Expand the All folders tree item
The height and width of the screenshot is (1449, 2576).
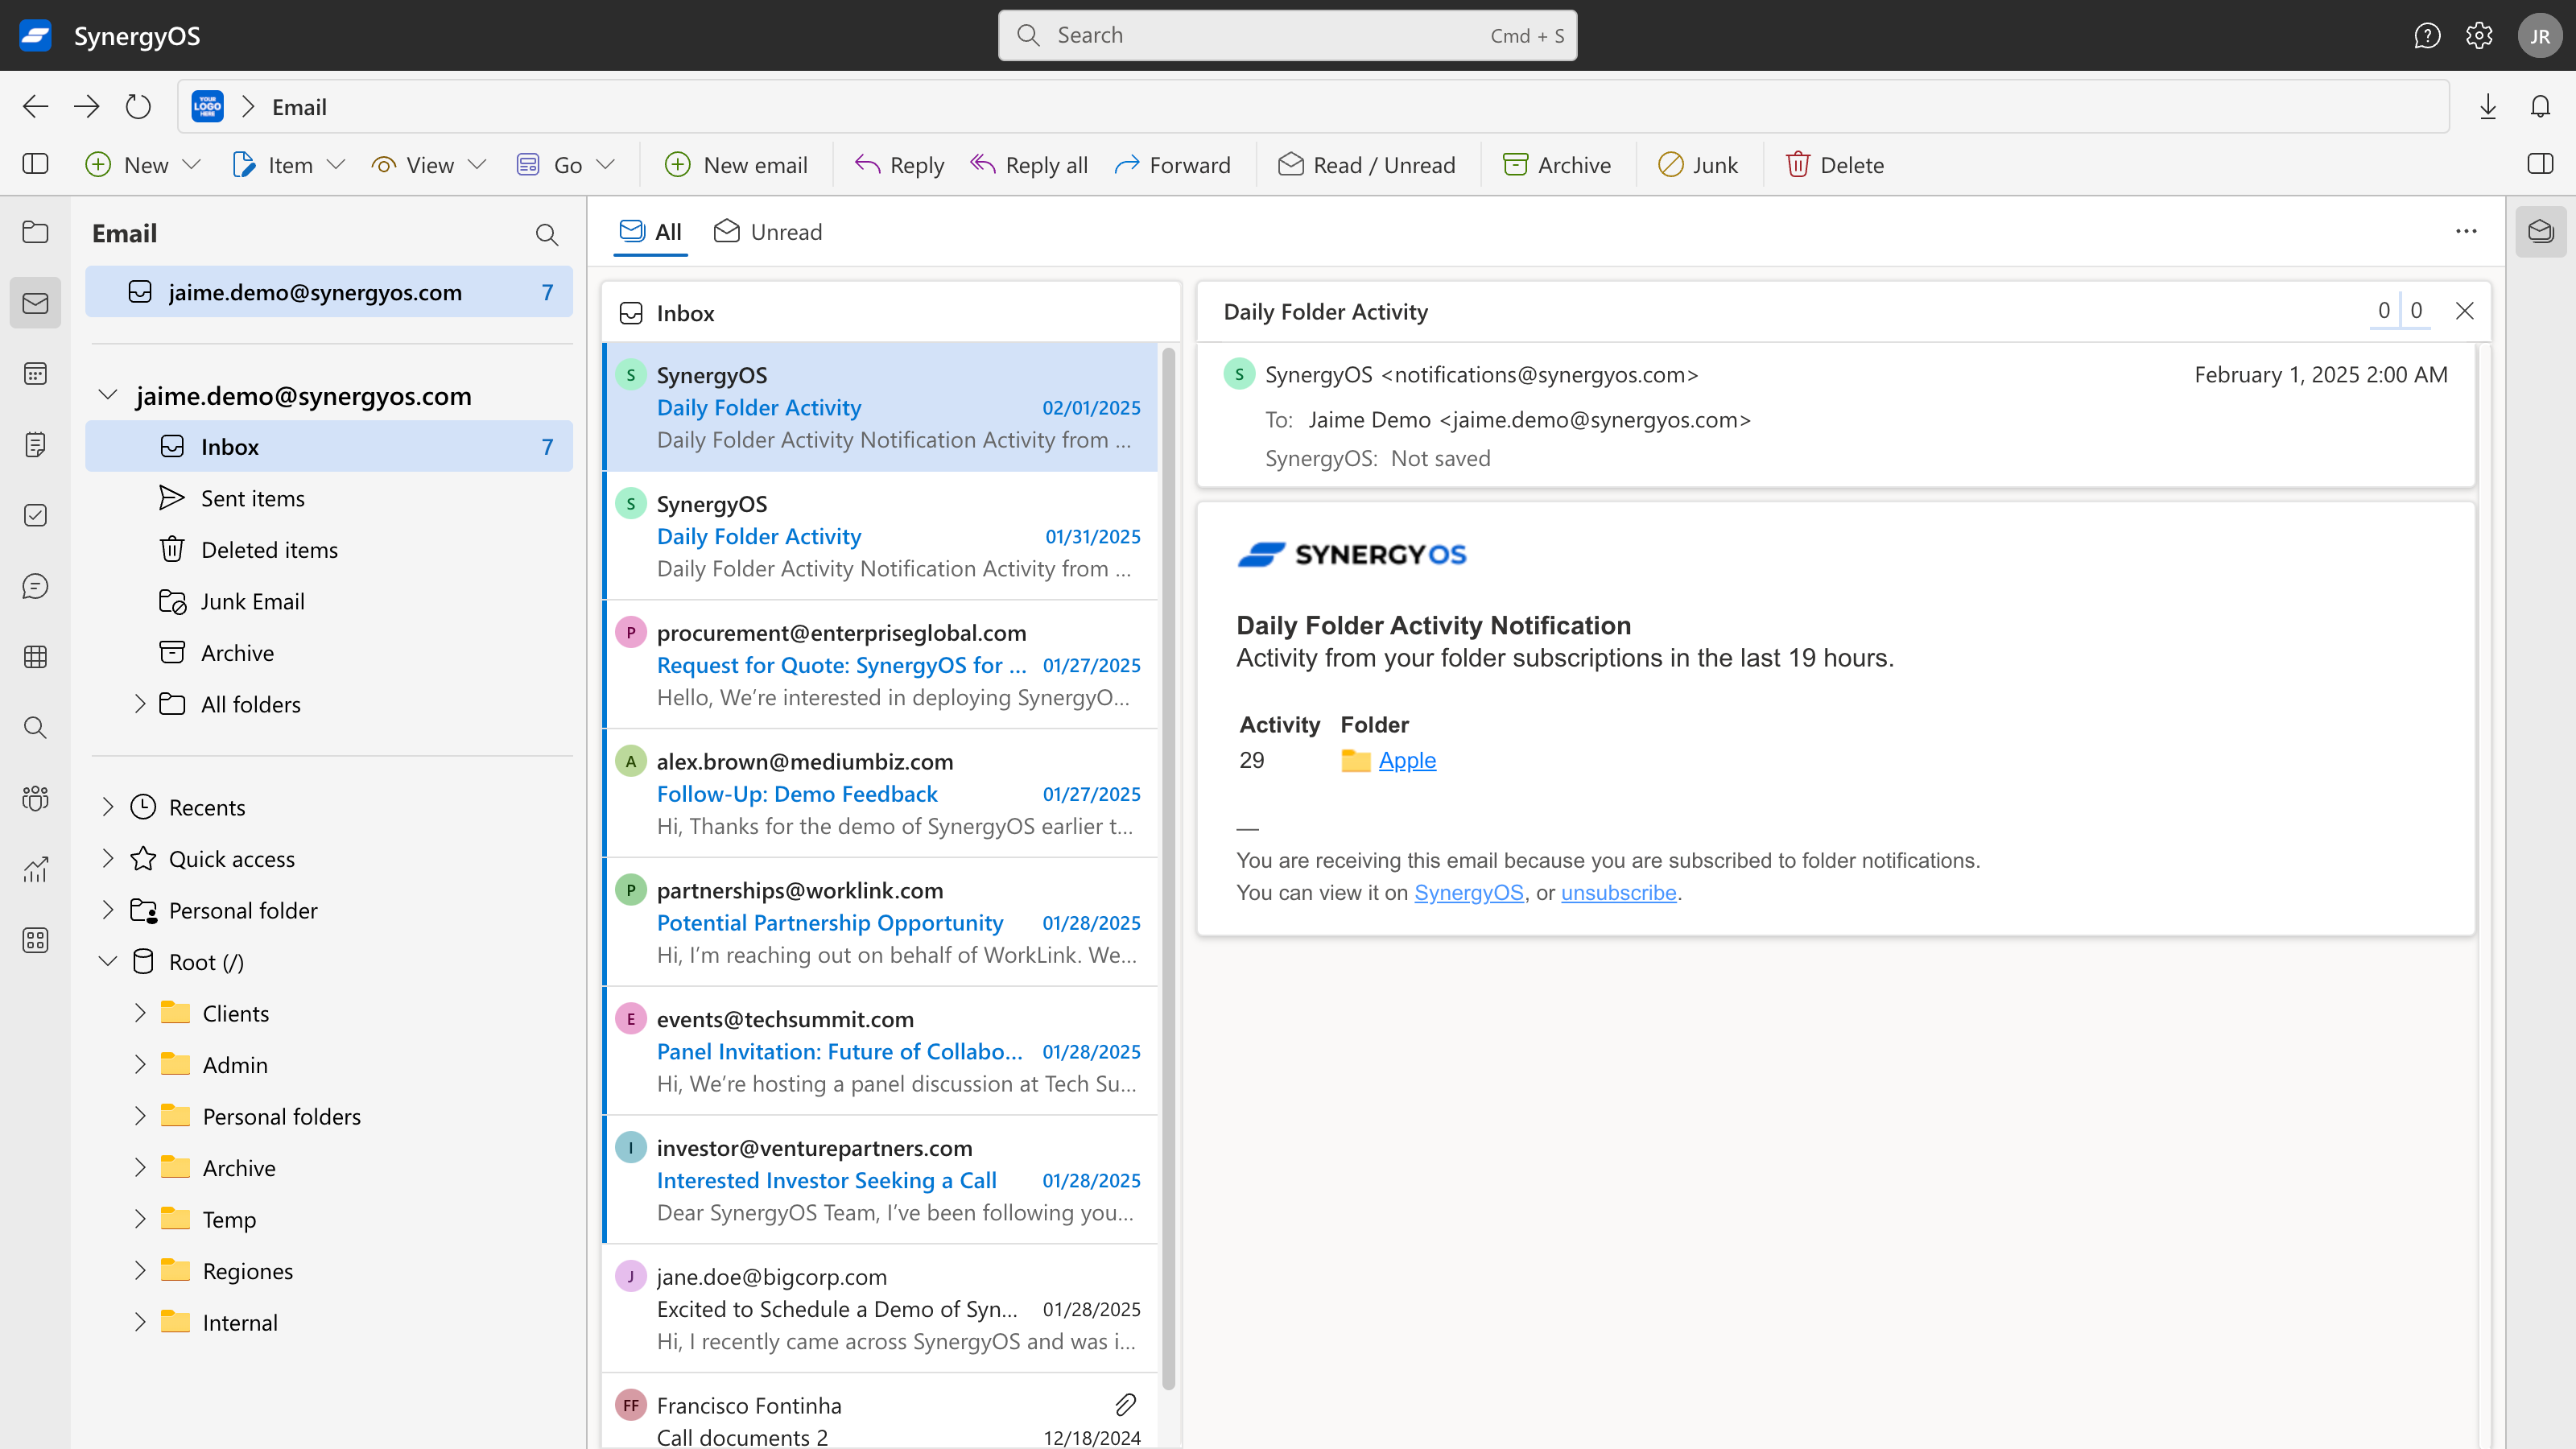[142, 703]
